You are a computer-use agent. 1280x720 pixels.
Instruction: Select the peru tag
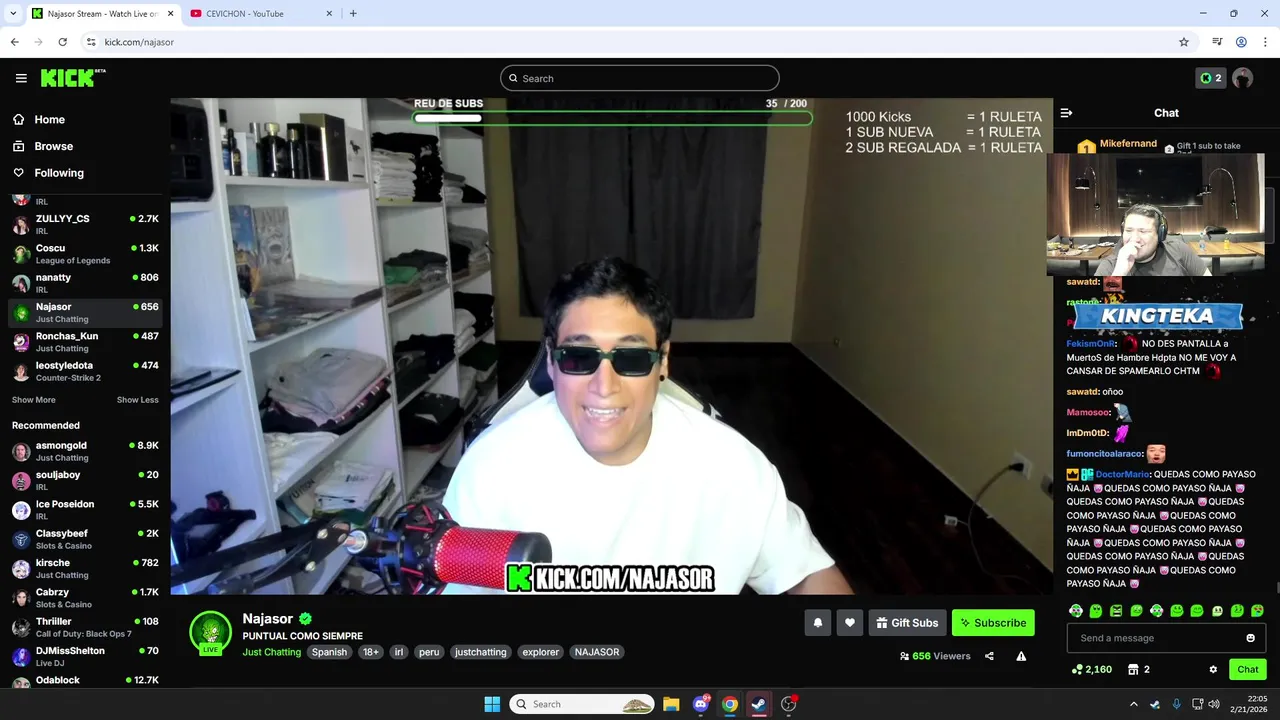(429, 652)
